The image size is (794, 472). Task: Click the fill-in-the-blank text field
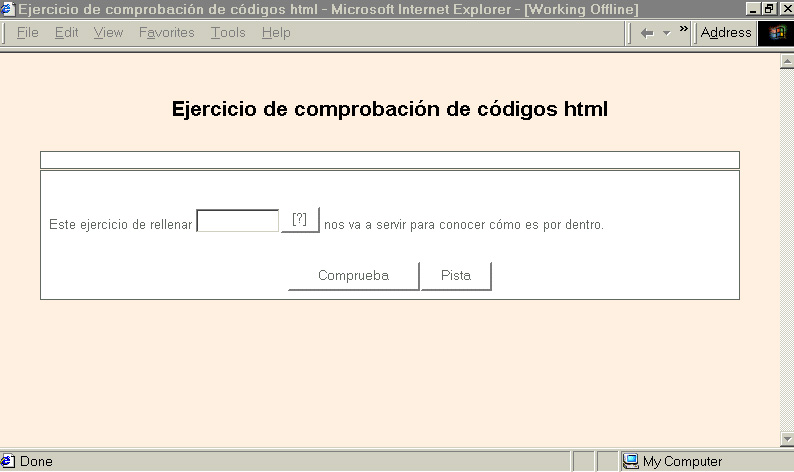point(238,221)
